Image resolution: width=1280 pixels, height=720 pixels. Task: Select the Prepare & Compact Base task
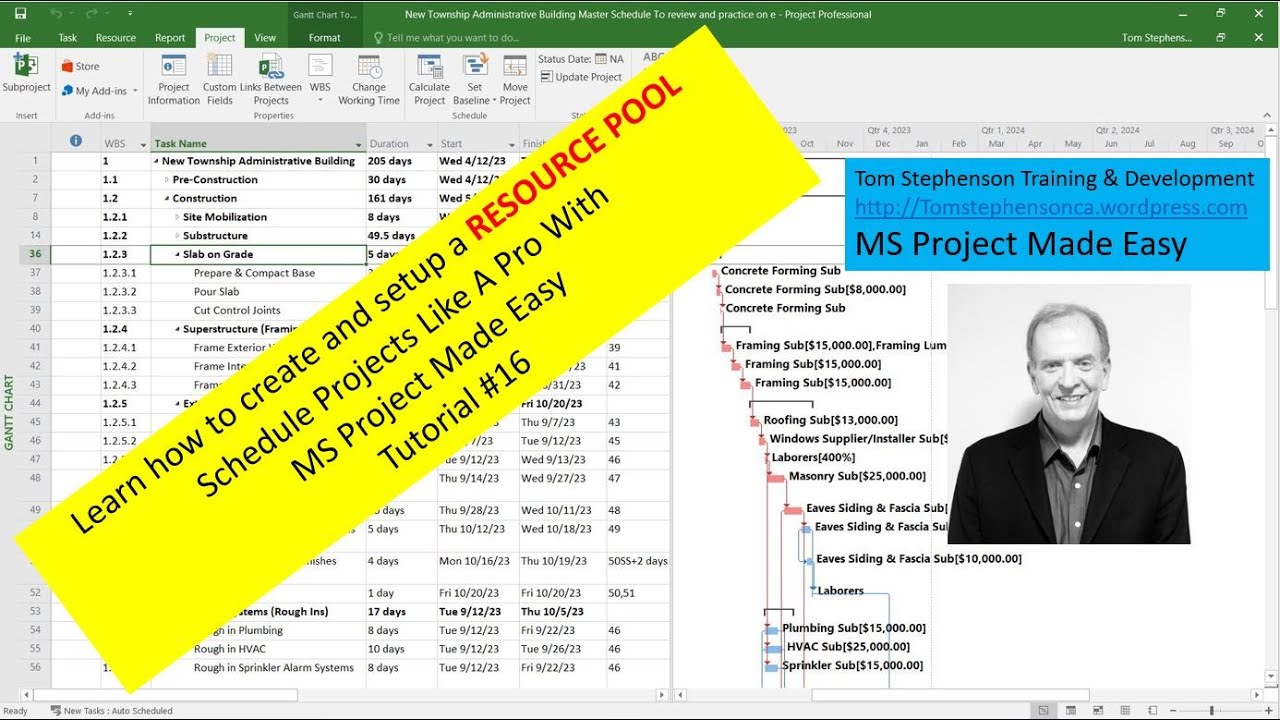tap(254, 273)
